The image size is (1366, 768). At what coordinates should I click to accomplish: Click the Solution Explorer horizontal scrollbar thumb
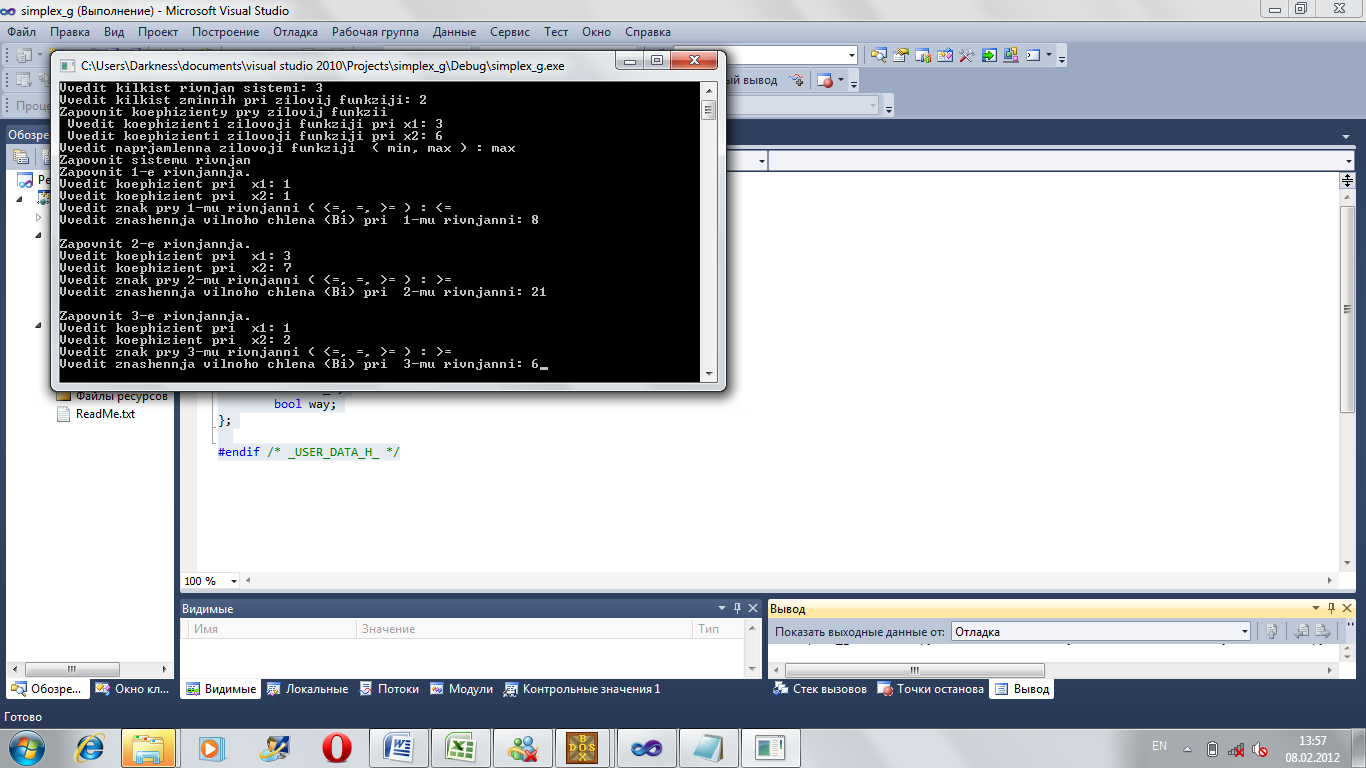coord(72,669)
